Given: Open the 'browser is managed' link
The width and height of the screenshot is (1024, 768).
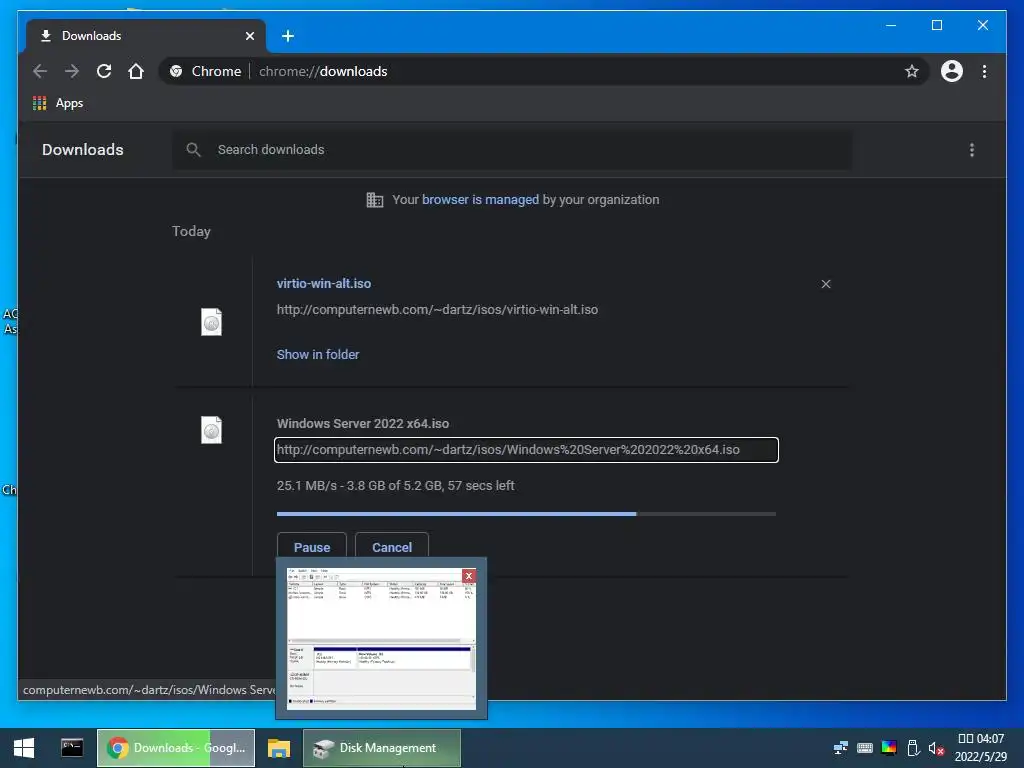Looking at the screenshot, I should (x=481, y=200).
